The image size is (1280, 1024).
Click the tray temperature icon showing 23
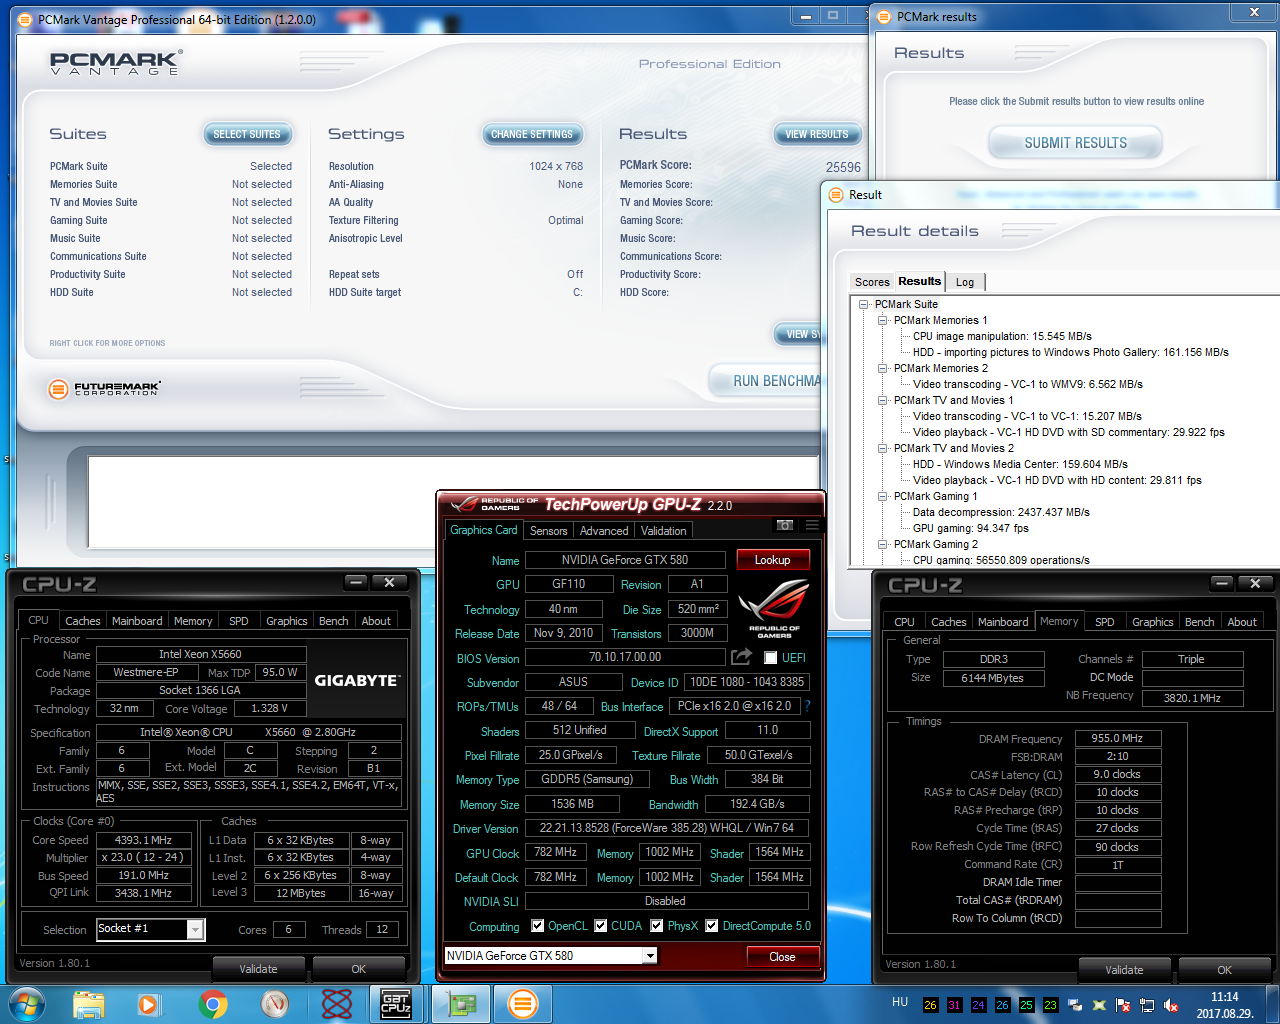(1050, 1005)
